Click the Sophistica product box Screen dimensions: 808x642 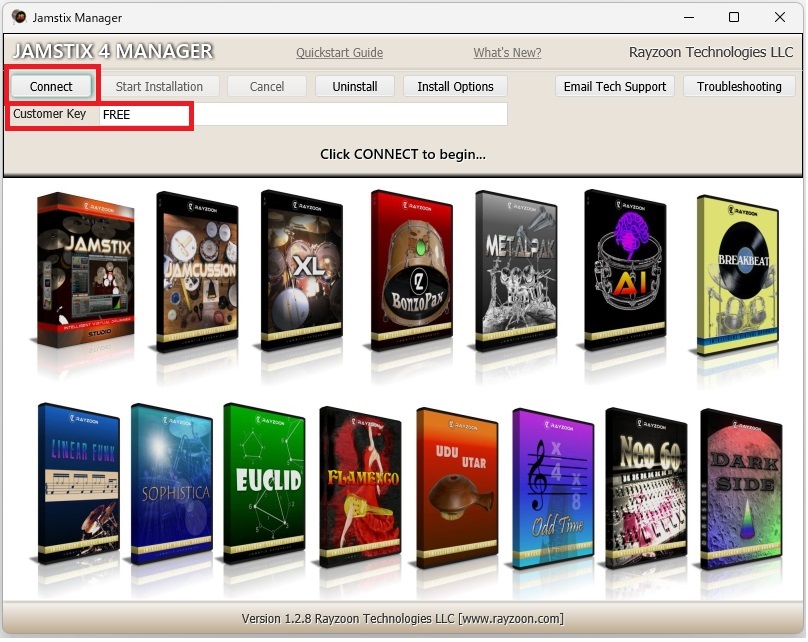171,484
